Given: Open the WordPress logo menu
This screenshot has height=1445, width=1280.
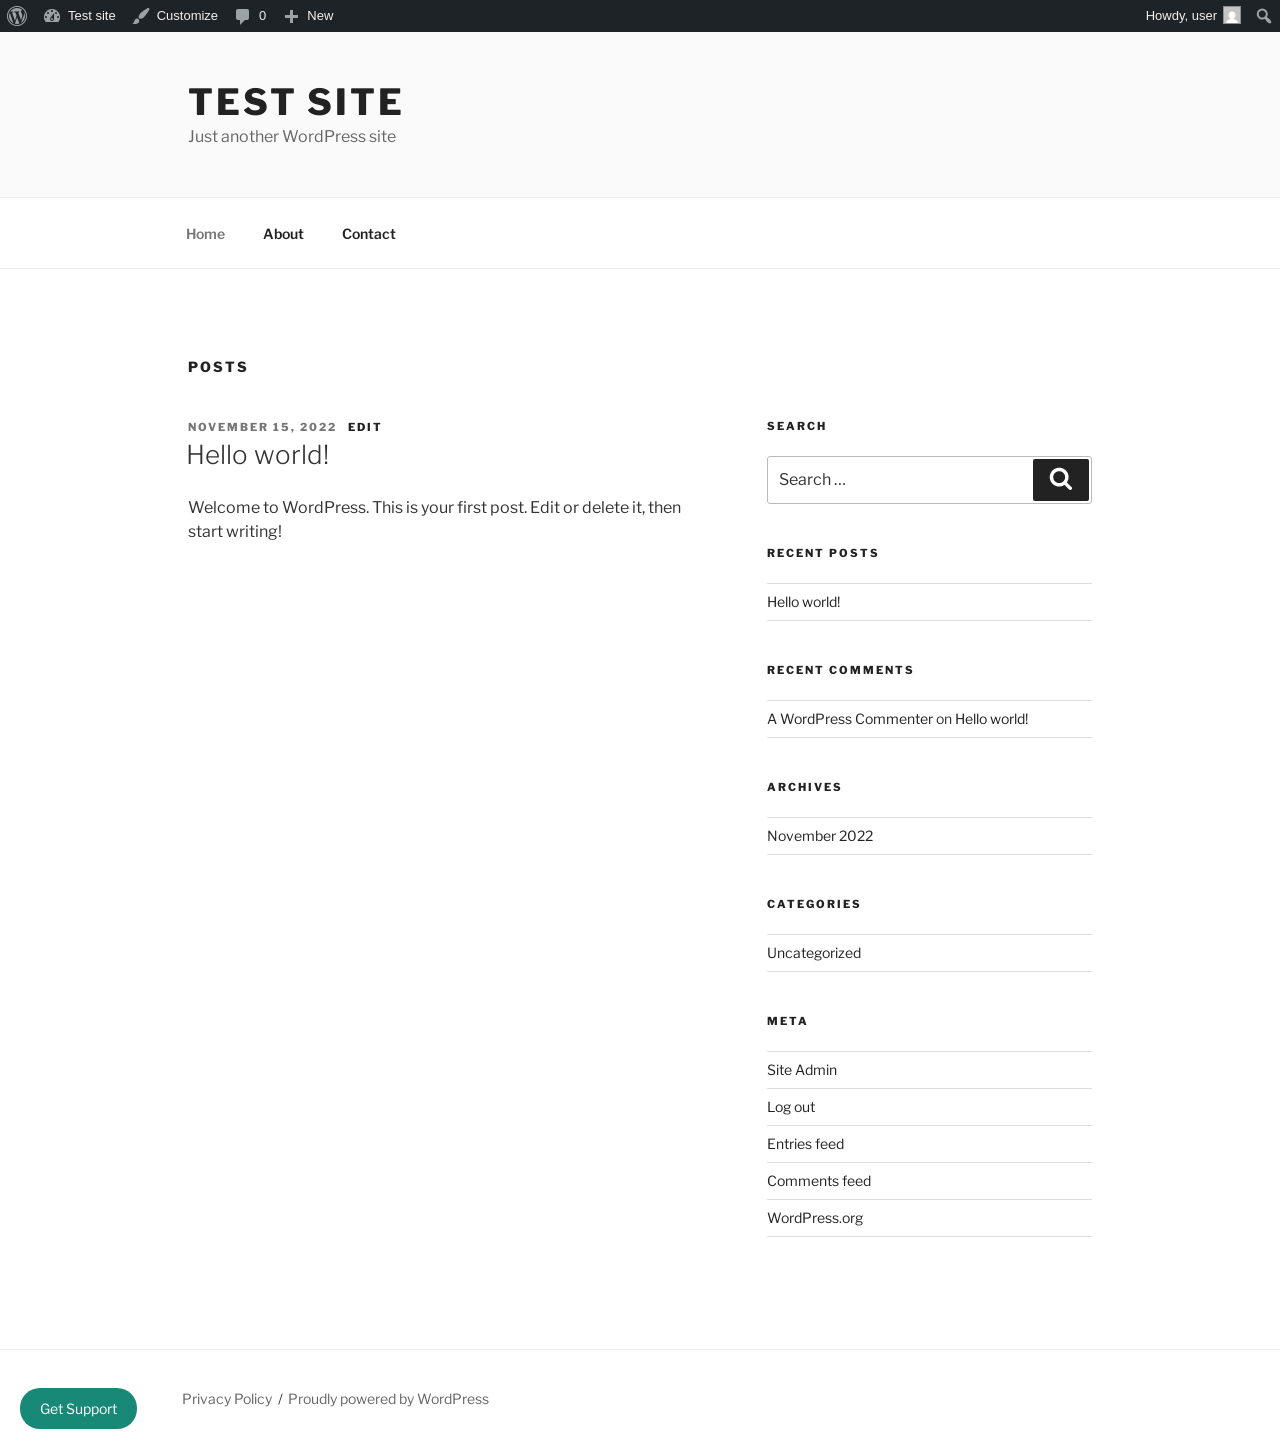Looking at the screenshot, I should [x=17, y=16].
